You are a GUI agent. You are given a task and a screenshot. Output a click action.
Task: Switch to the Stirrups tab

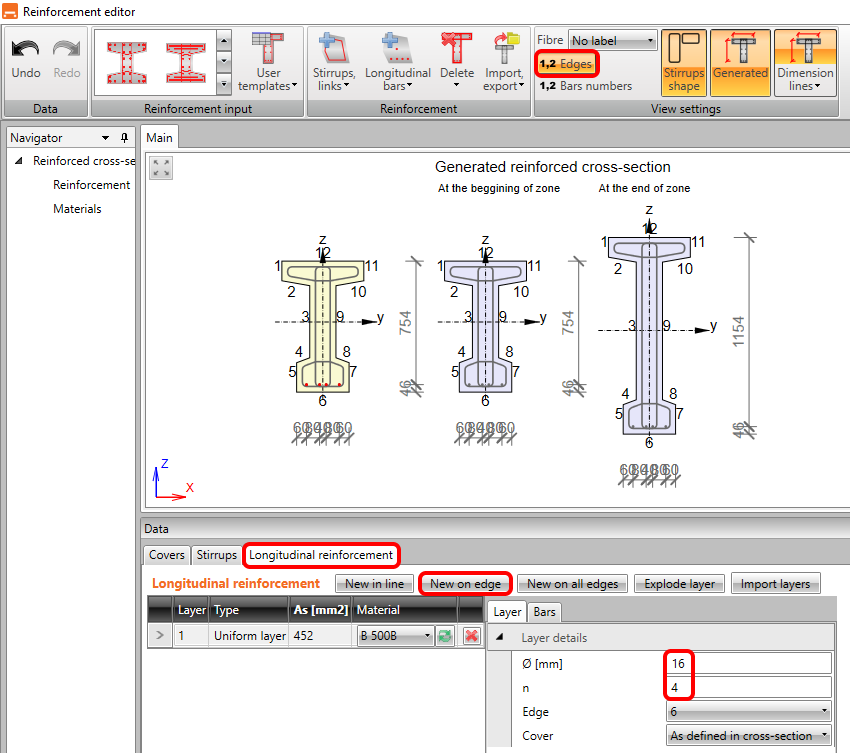[216, 554]
